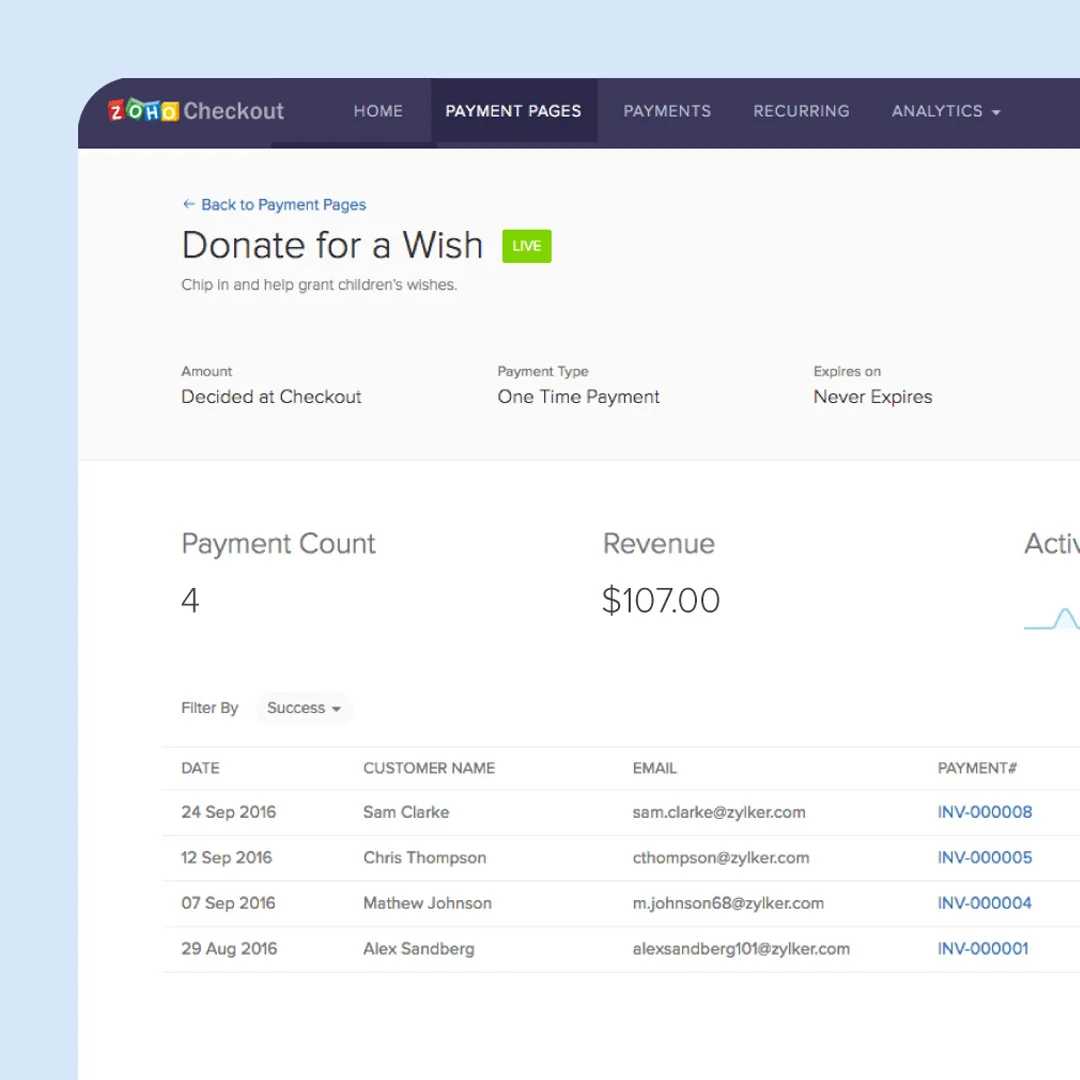Screen dimensions: 1080x1080
Task: Click the Zoho Checkout logo
Action: coord(194,111)
